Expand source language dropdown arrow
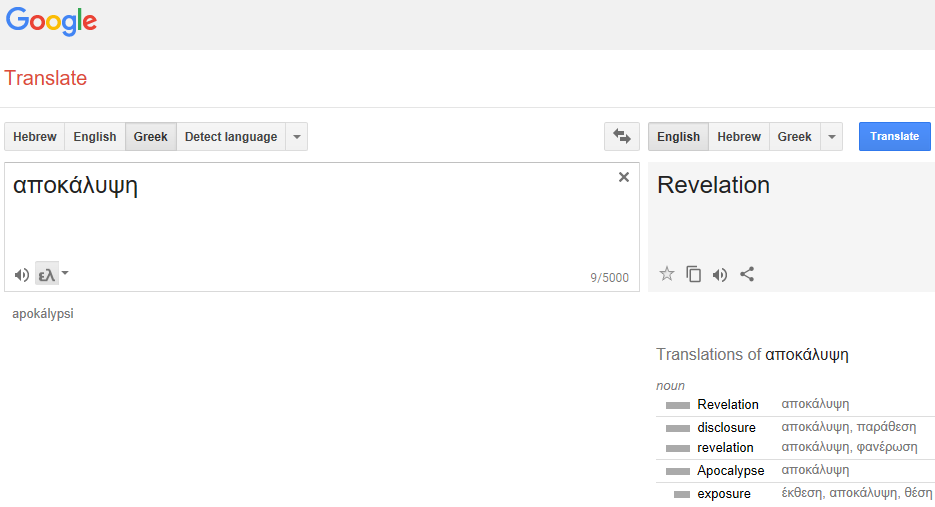The height and width of the screenshot is (507, 935). pos(296,137)
